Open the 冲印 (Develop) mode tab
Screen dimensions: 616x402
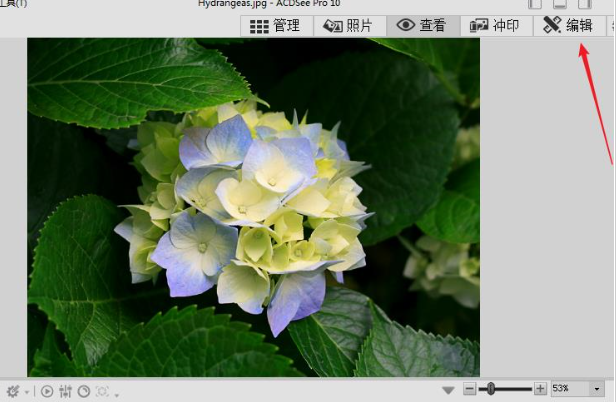tap(496, 26)
